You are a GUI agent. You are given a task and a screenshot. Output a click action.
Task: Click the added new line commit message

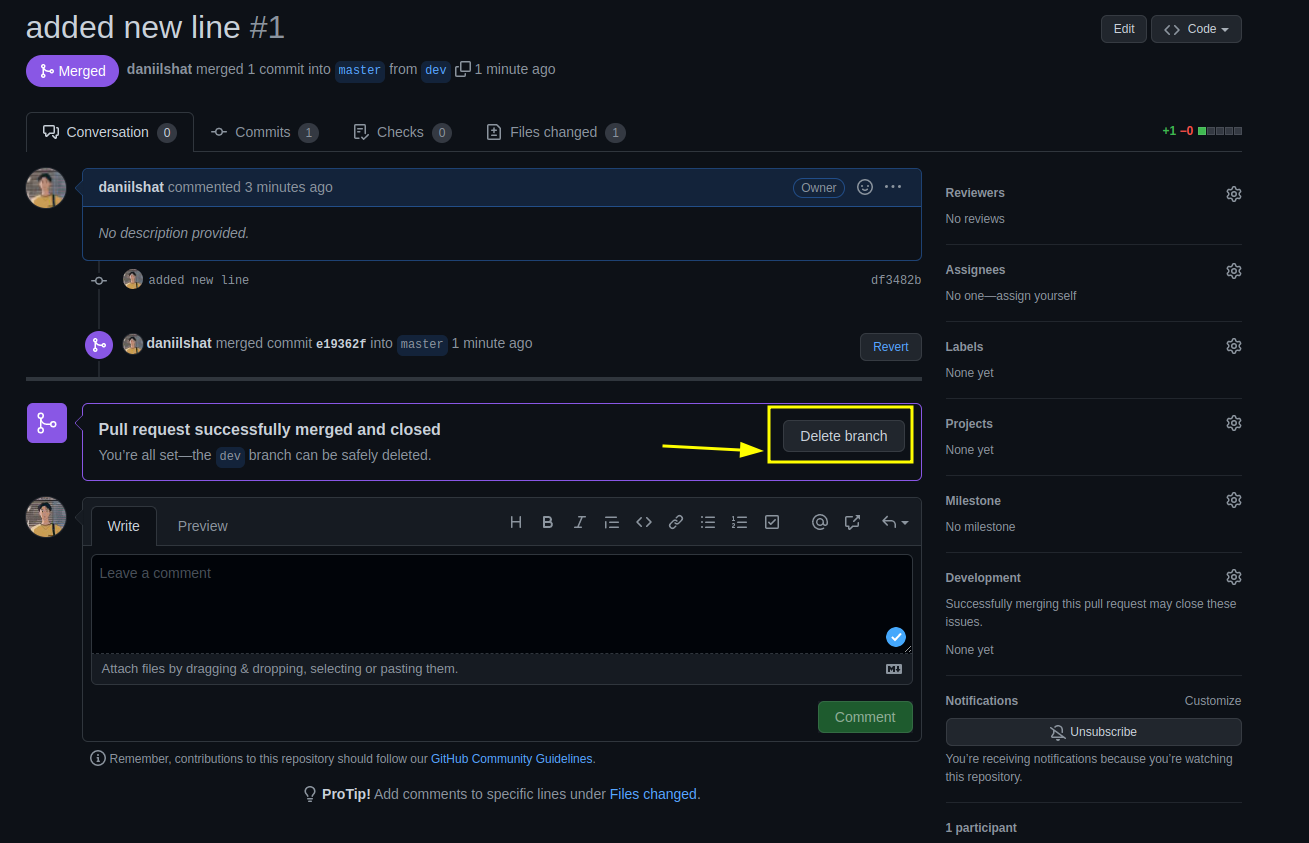(x=199, y=280)
